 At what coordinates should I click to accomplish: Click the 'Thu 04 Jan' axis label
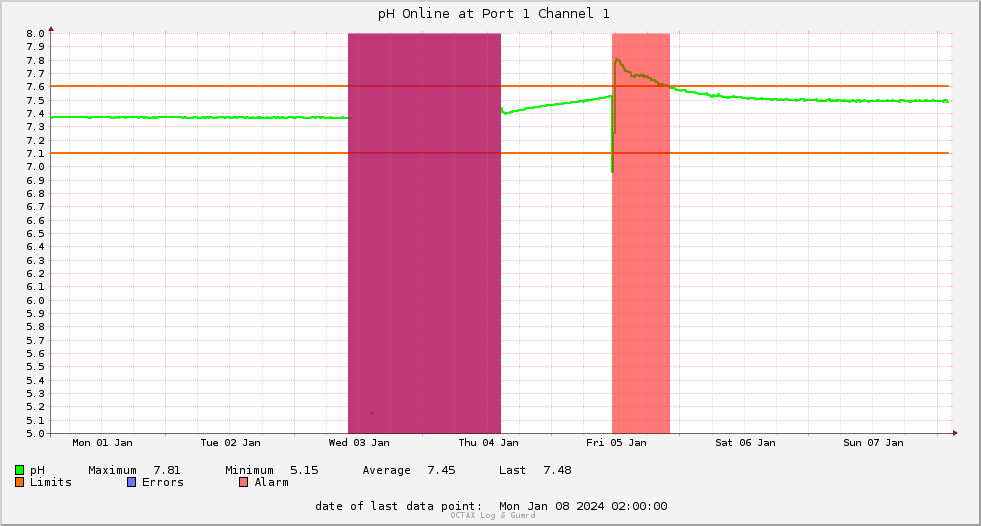[x=489, y=443]
